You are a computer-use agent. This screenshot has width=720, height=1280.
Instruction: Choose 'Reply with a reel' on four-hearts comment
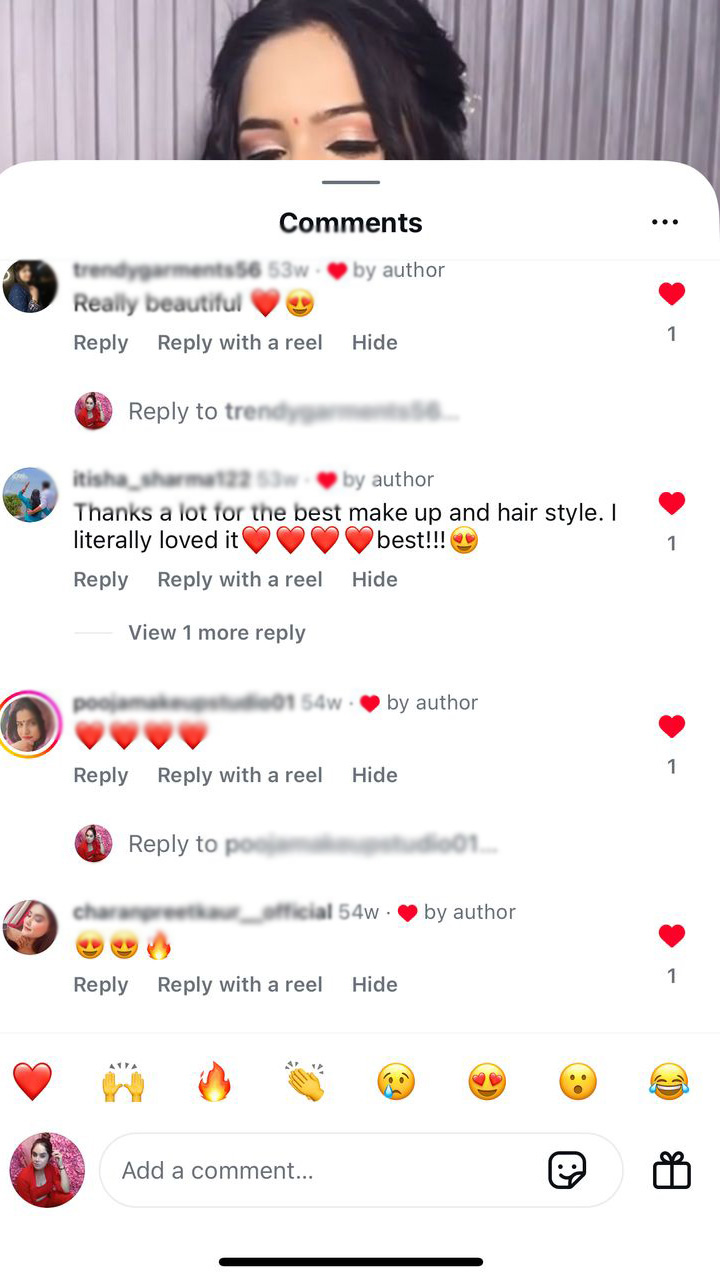click(240, 776)
